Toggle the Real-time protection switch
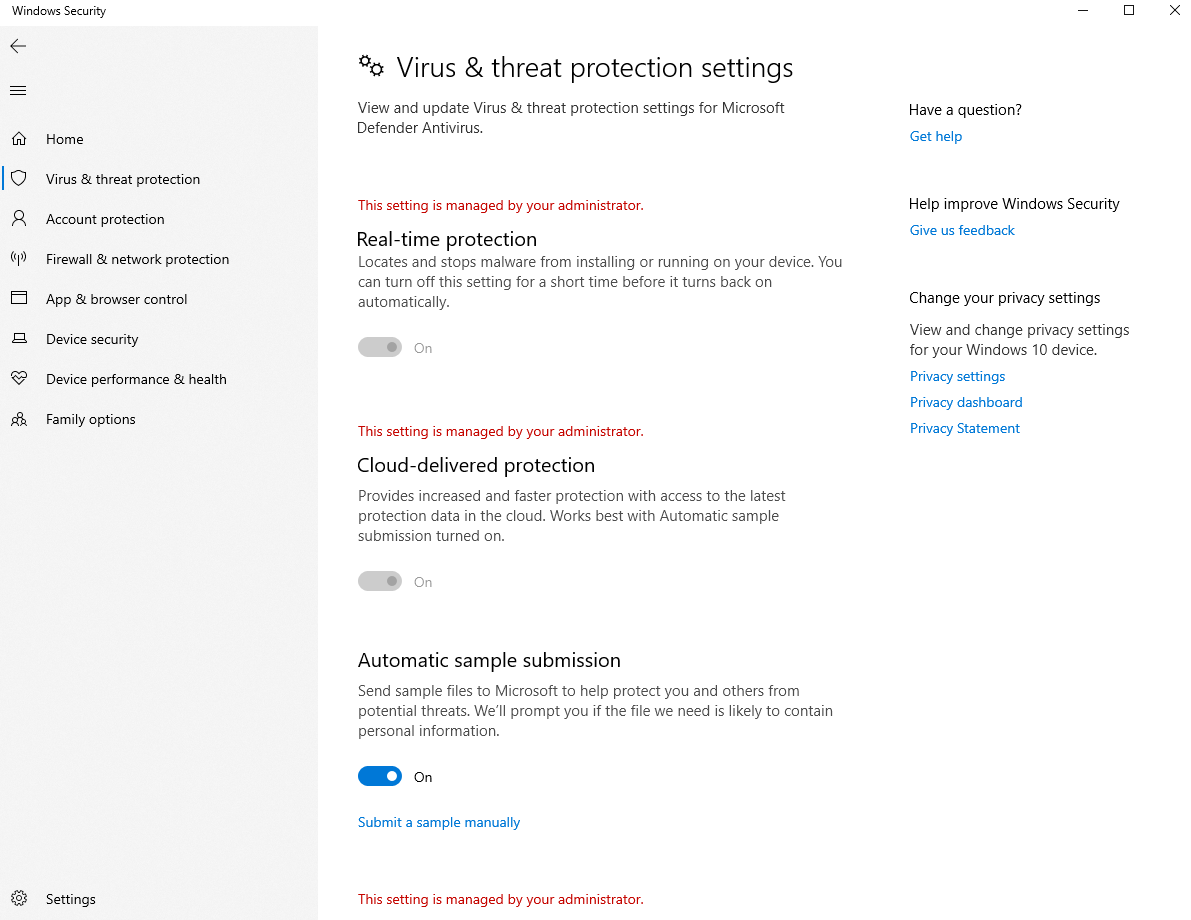1191x920 pixels. point(380,348)
